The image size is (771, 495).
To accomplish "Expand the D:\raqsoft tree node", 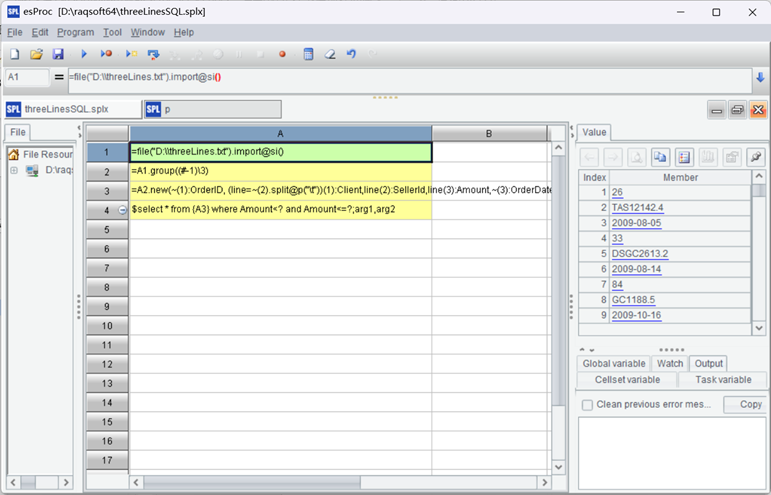I will tap(14, 171).
